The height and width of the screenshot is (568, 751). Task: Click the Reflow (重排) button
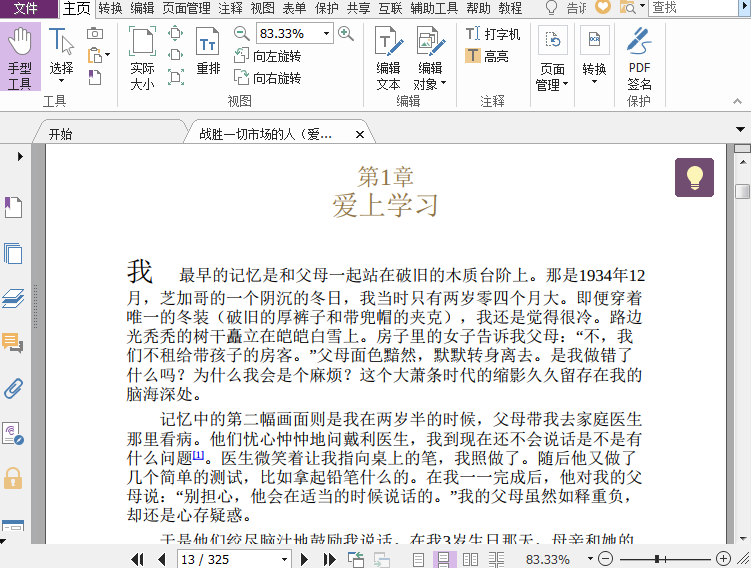point(208,51)
